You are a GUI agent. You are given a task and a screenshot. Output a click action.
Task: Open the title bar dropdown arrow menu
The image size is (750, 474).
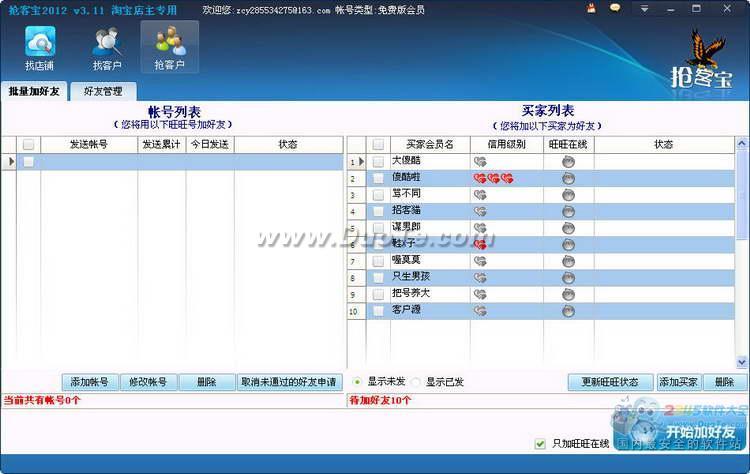pos(644,9)
